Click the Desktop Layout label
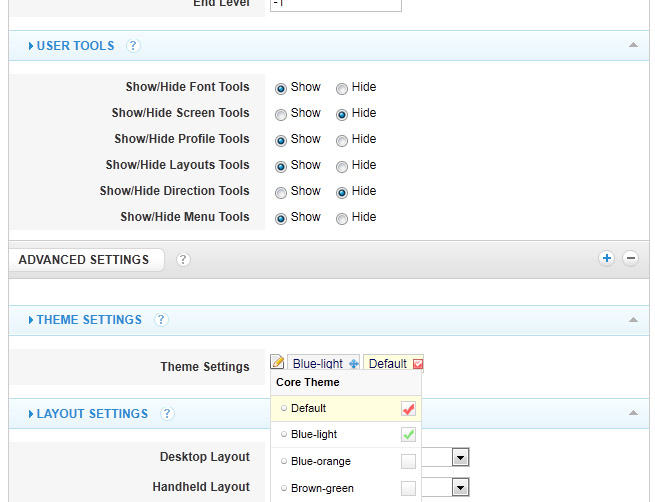The width and height of the screenshot is (655, 502). (x=205, y=457)
